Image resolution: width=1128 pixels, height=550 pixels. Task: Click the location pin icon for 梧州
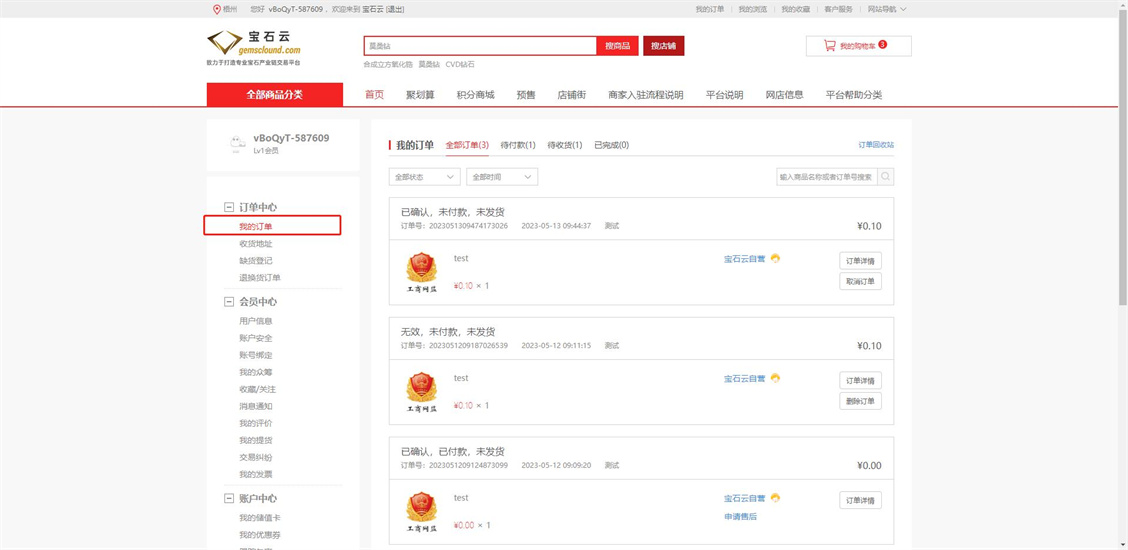click(217, 9)
